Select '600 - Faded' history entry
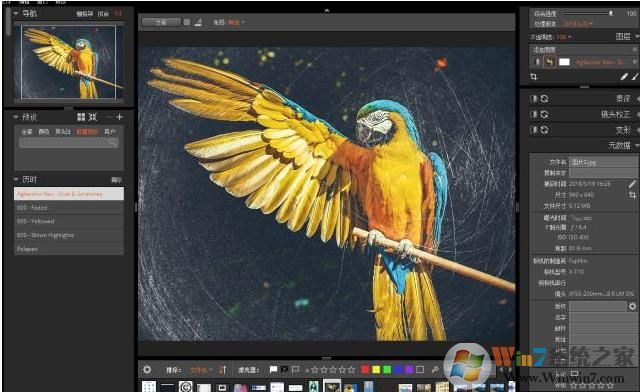This screenshot has width=641, height=392. pyautogui.click(x=69, y=208)
